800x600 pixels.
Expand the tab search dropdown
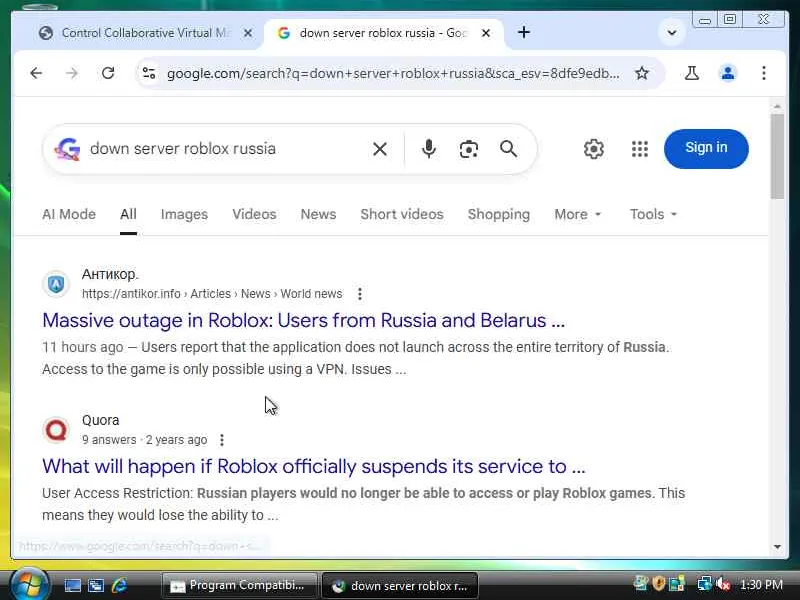point(672,33)
